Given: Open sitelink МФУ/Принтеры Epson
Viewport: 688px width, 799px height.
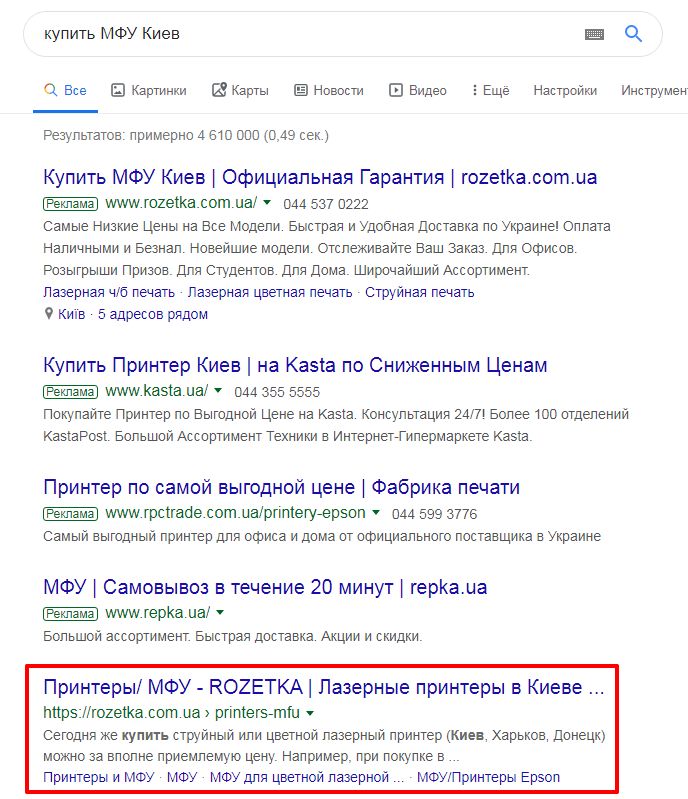Looking at the screenshot, I should (488, 778).
